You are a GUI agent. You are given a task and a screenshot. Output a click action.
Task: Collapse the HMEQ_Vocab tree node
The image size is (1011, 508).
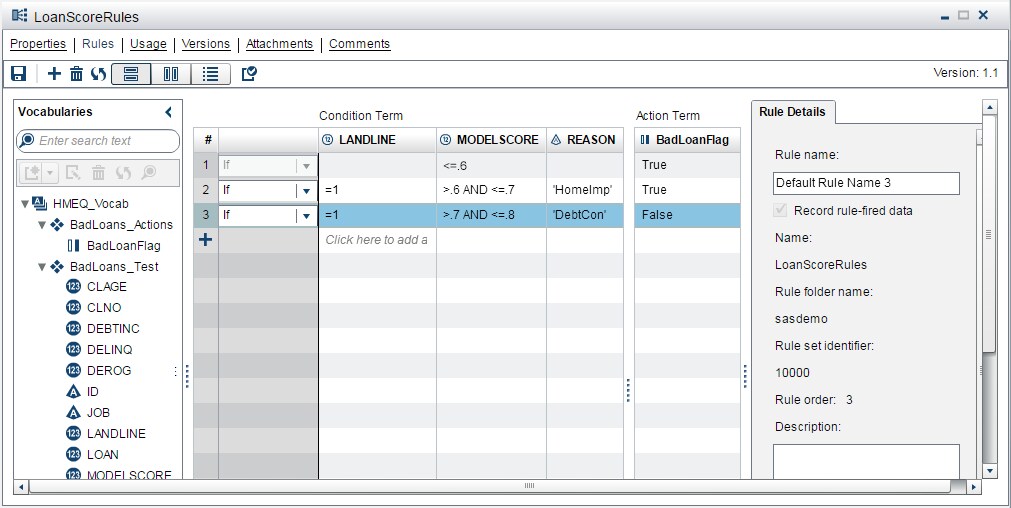[x=25, y=204]
